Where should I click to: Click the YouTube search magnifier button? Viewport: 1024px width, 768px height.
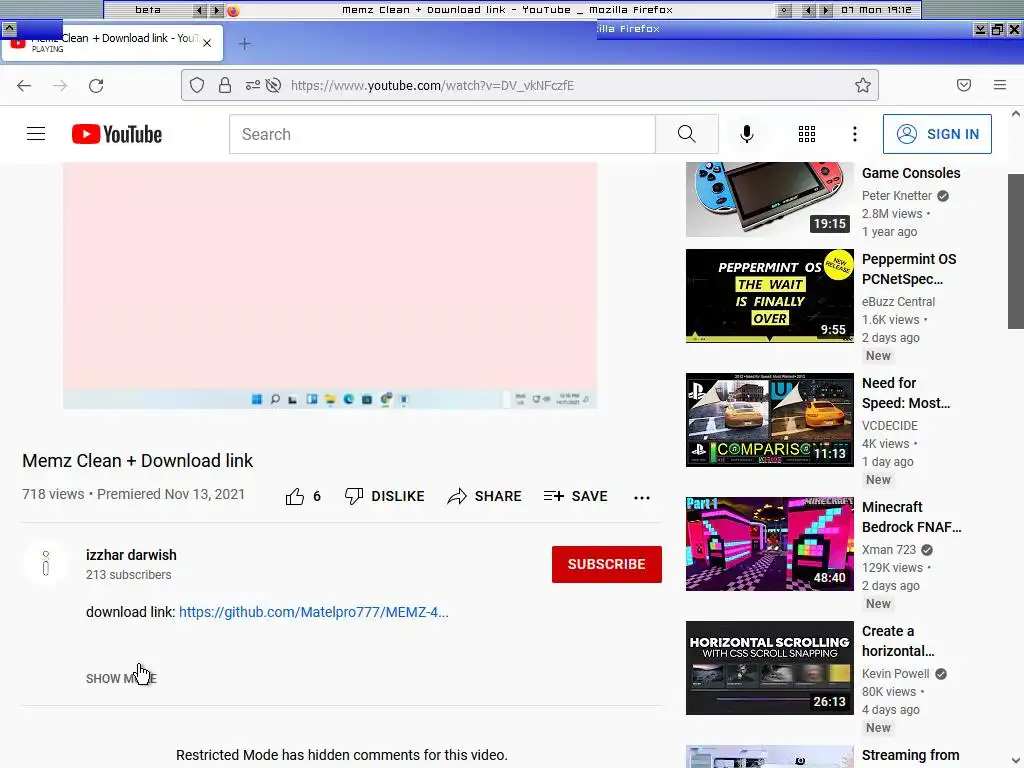point(686,134)
